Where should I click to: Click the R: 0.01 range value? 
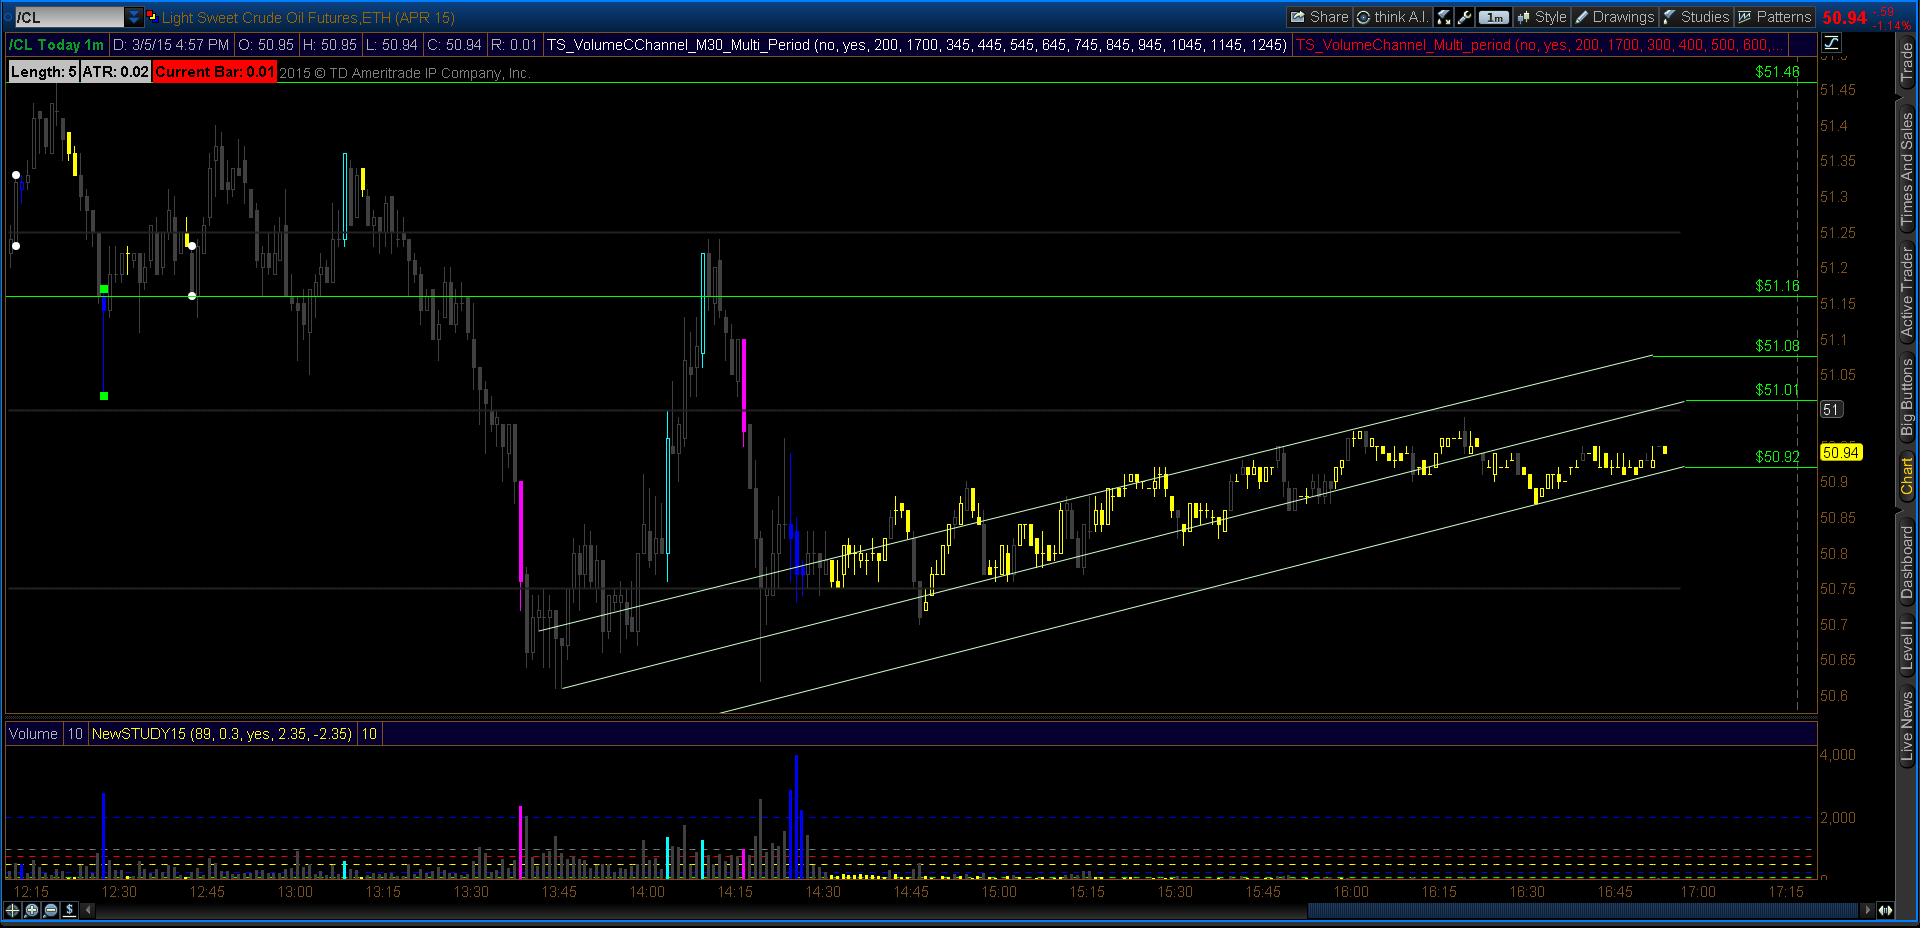(x=514, y=45)
